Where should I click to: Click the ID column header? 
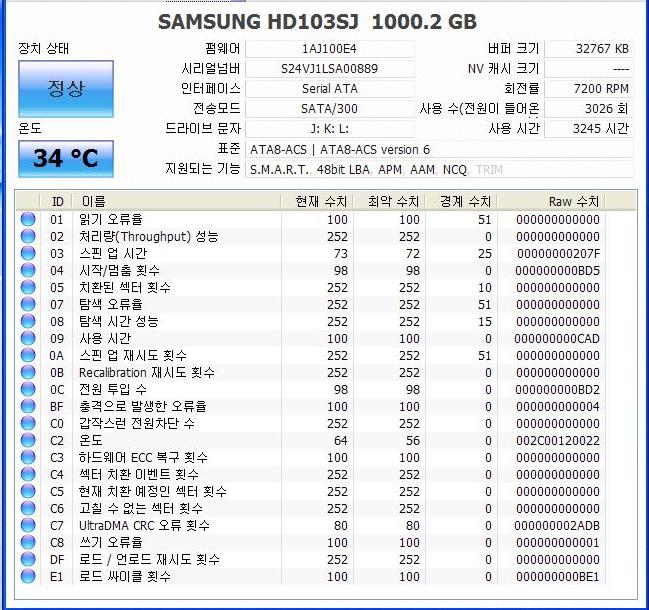(56, 202)
